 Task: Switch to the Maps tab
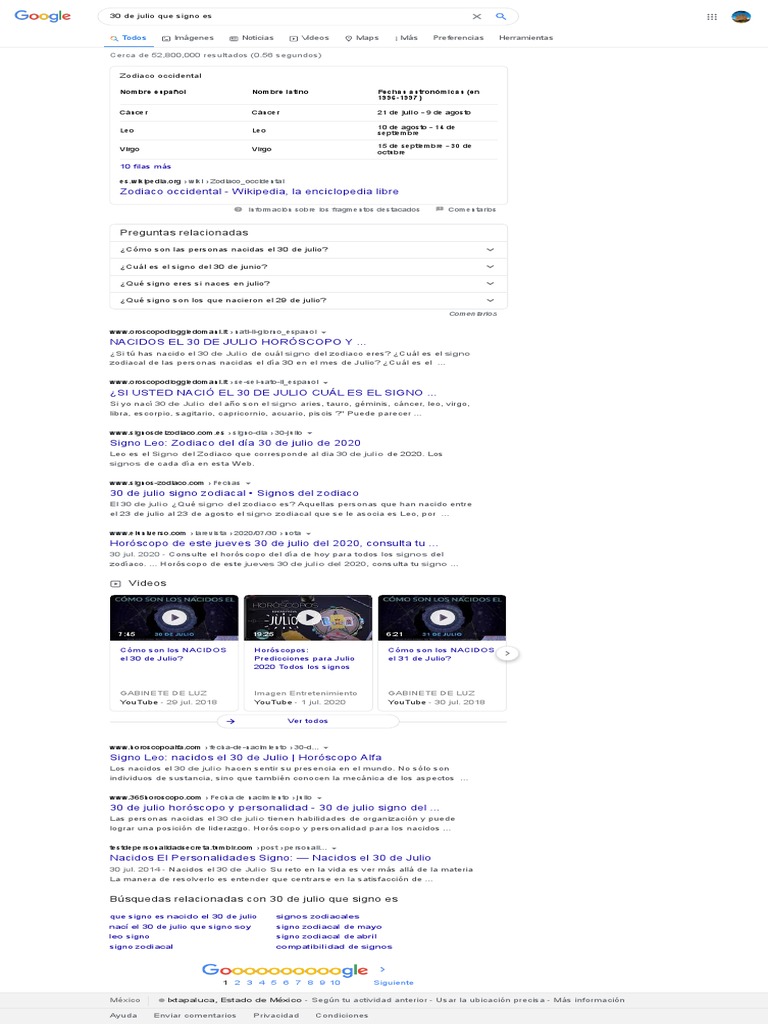point(362,38)
